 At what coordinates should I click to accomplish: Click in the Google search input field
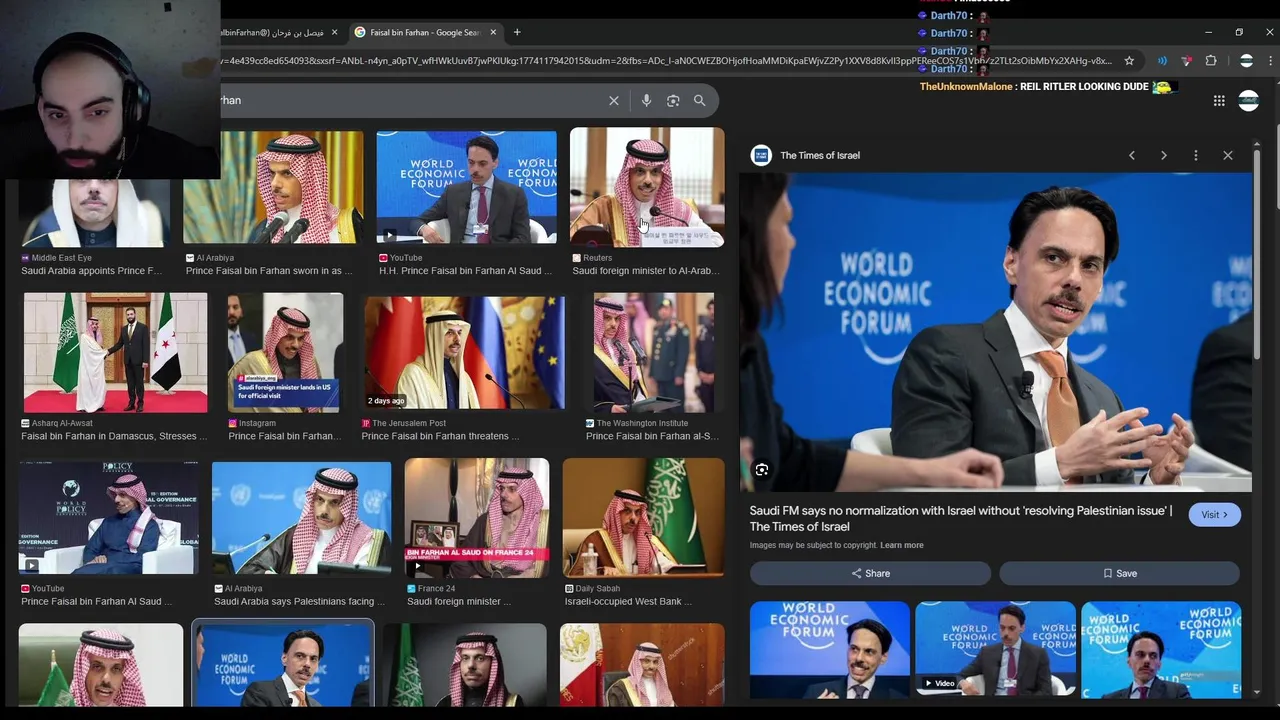pos(410,100)
